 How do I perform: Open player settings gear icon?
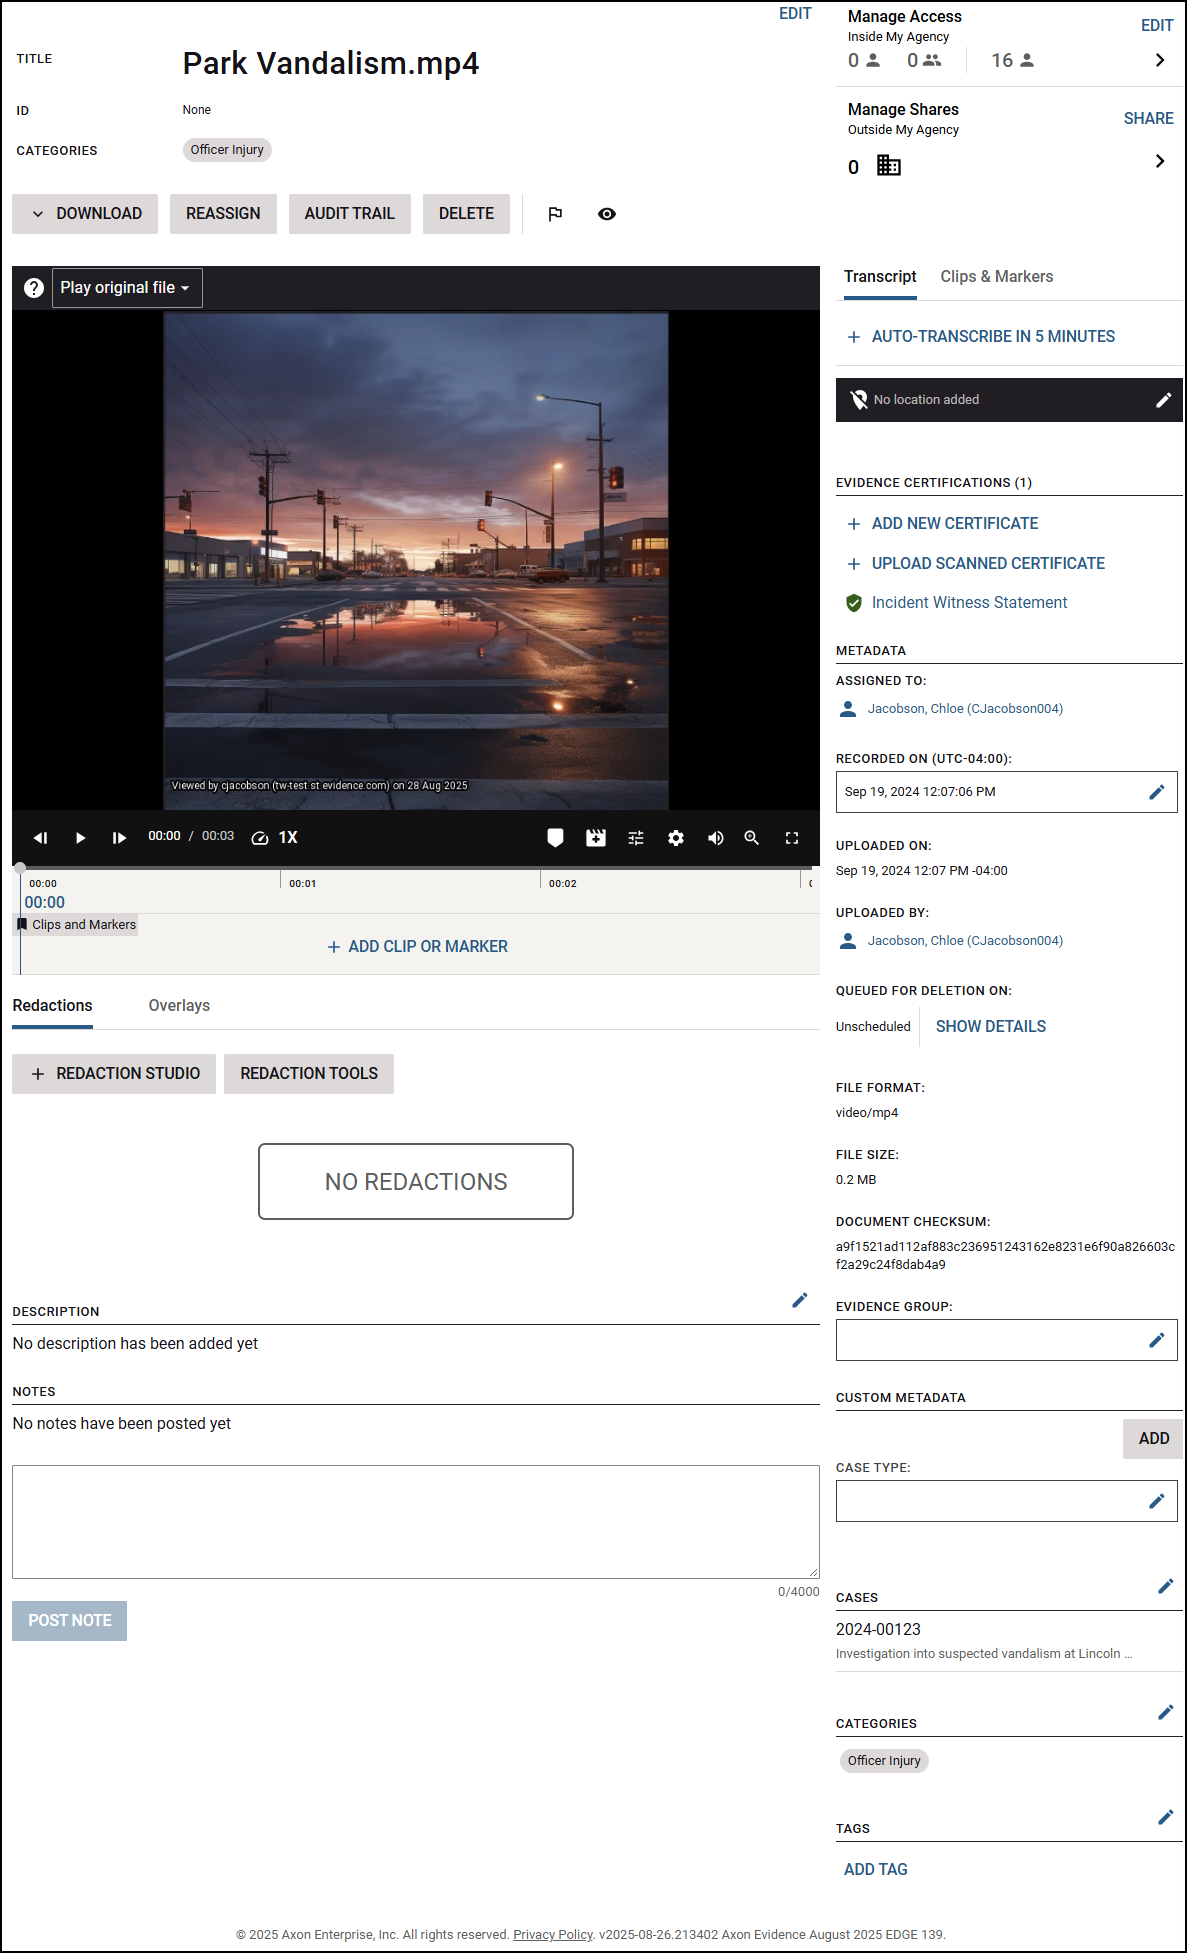pyautogui.click(x=676, y=838)
